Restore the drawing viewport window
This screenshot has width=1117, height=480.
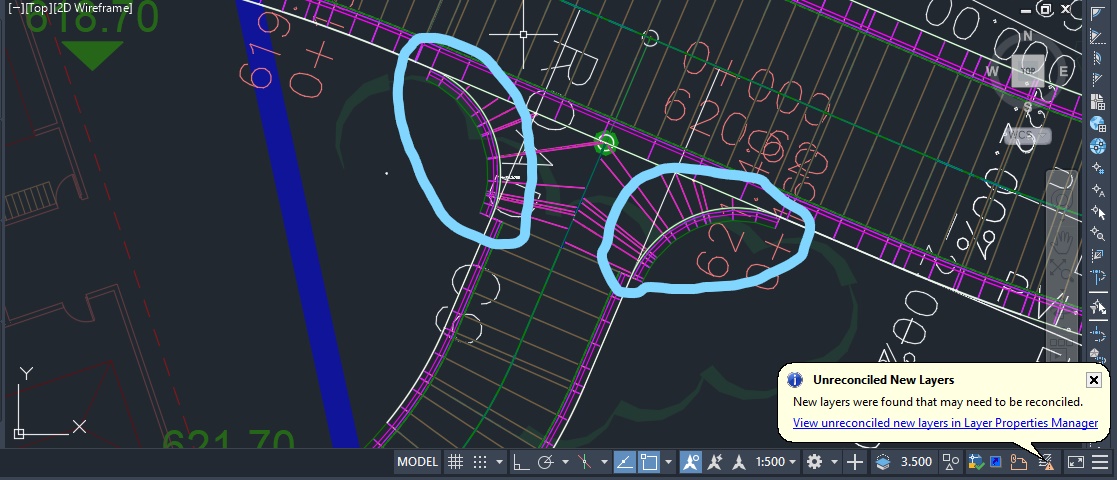pos(1045,9)
